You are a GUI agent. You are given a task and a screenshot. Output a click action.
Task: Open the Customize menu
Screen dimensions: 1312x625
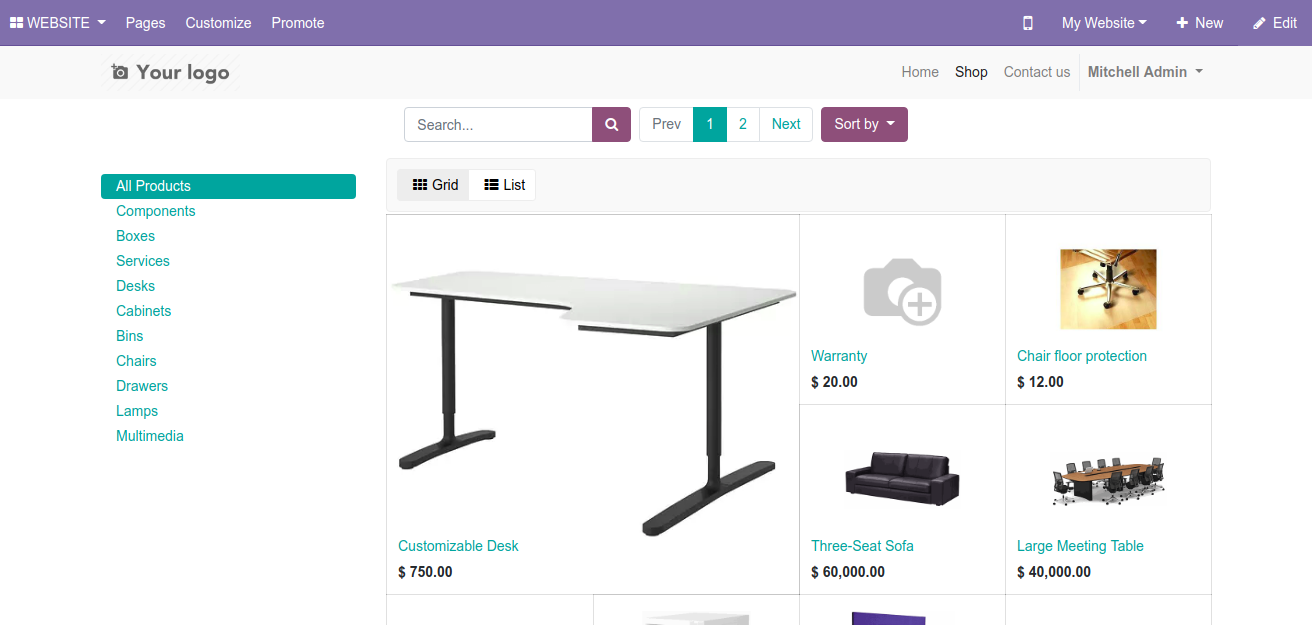click(x=218, y=23)
